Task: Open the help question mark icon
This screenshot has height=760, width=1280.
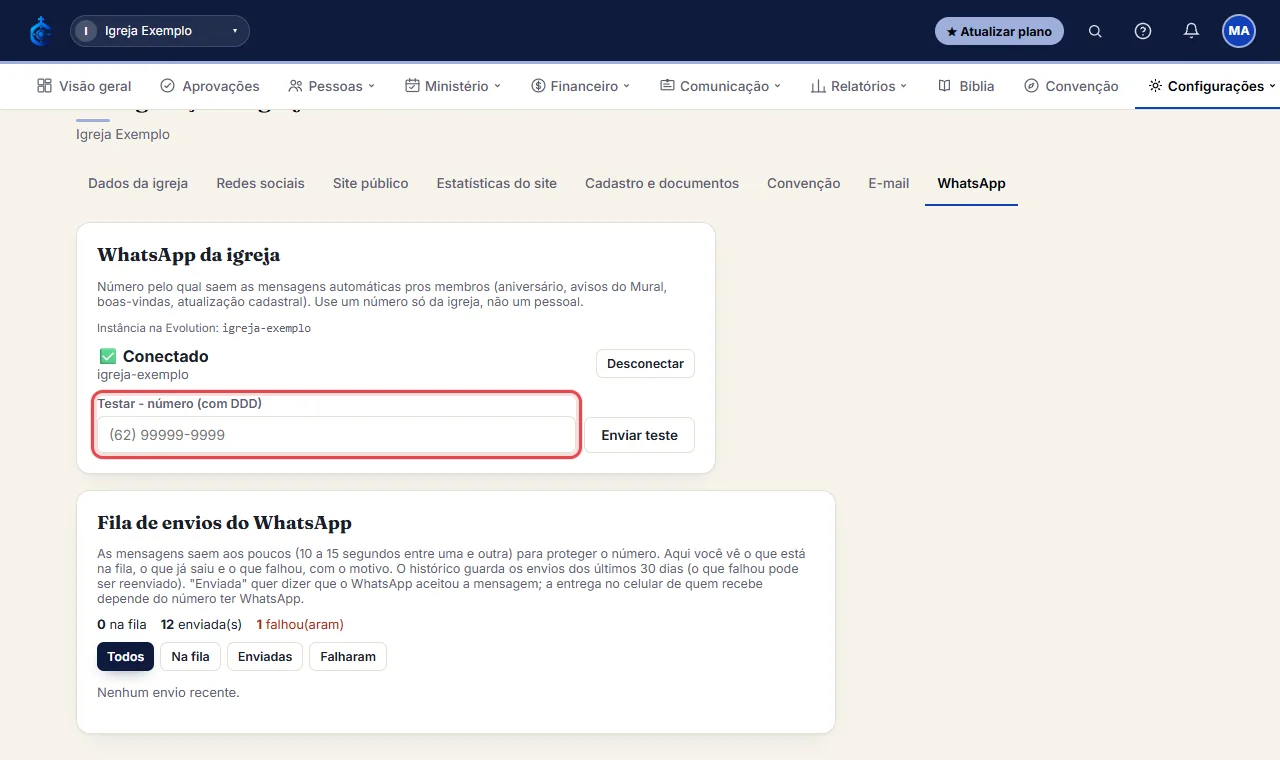Action: pyautogui.click(x=1143, y=31)
